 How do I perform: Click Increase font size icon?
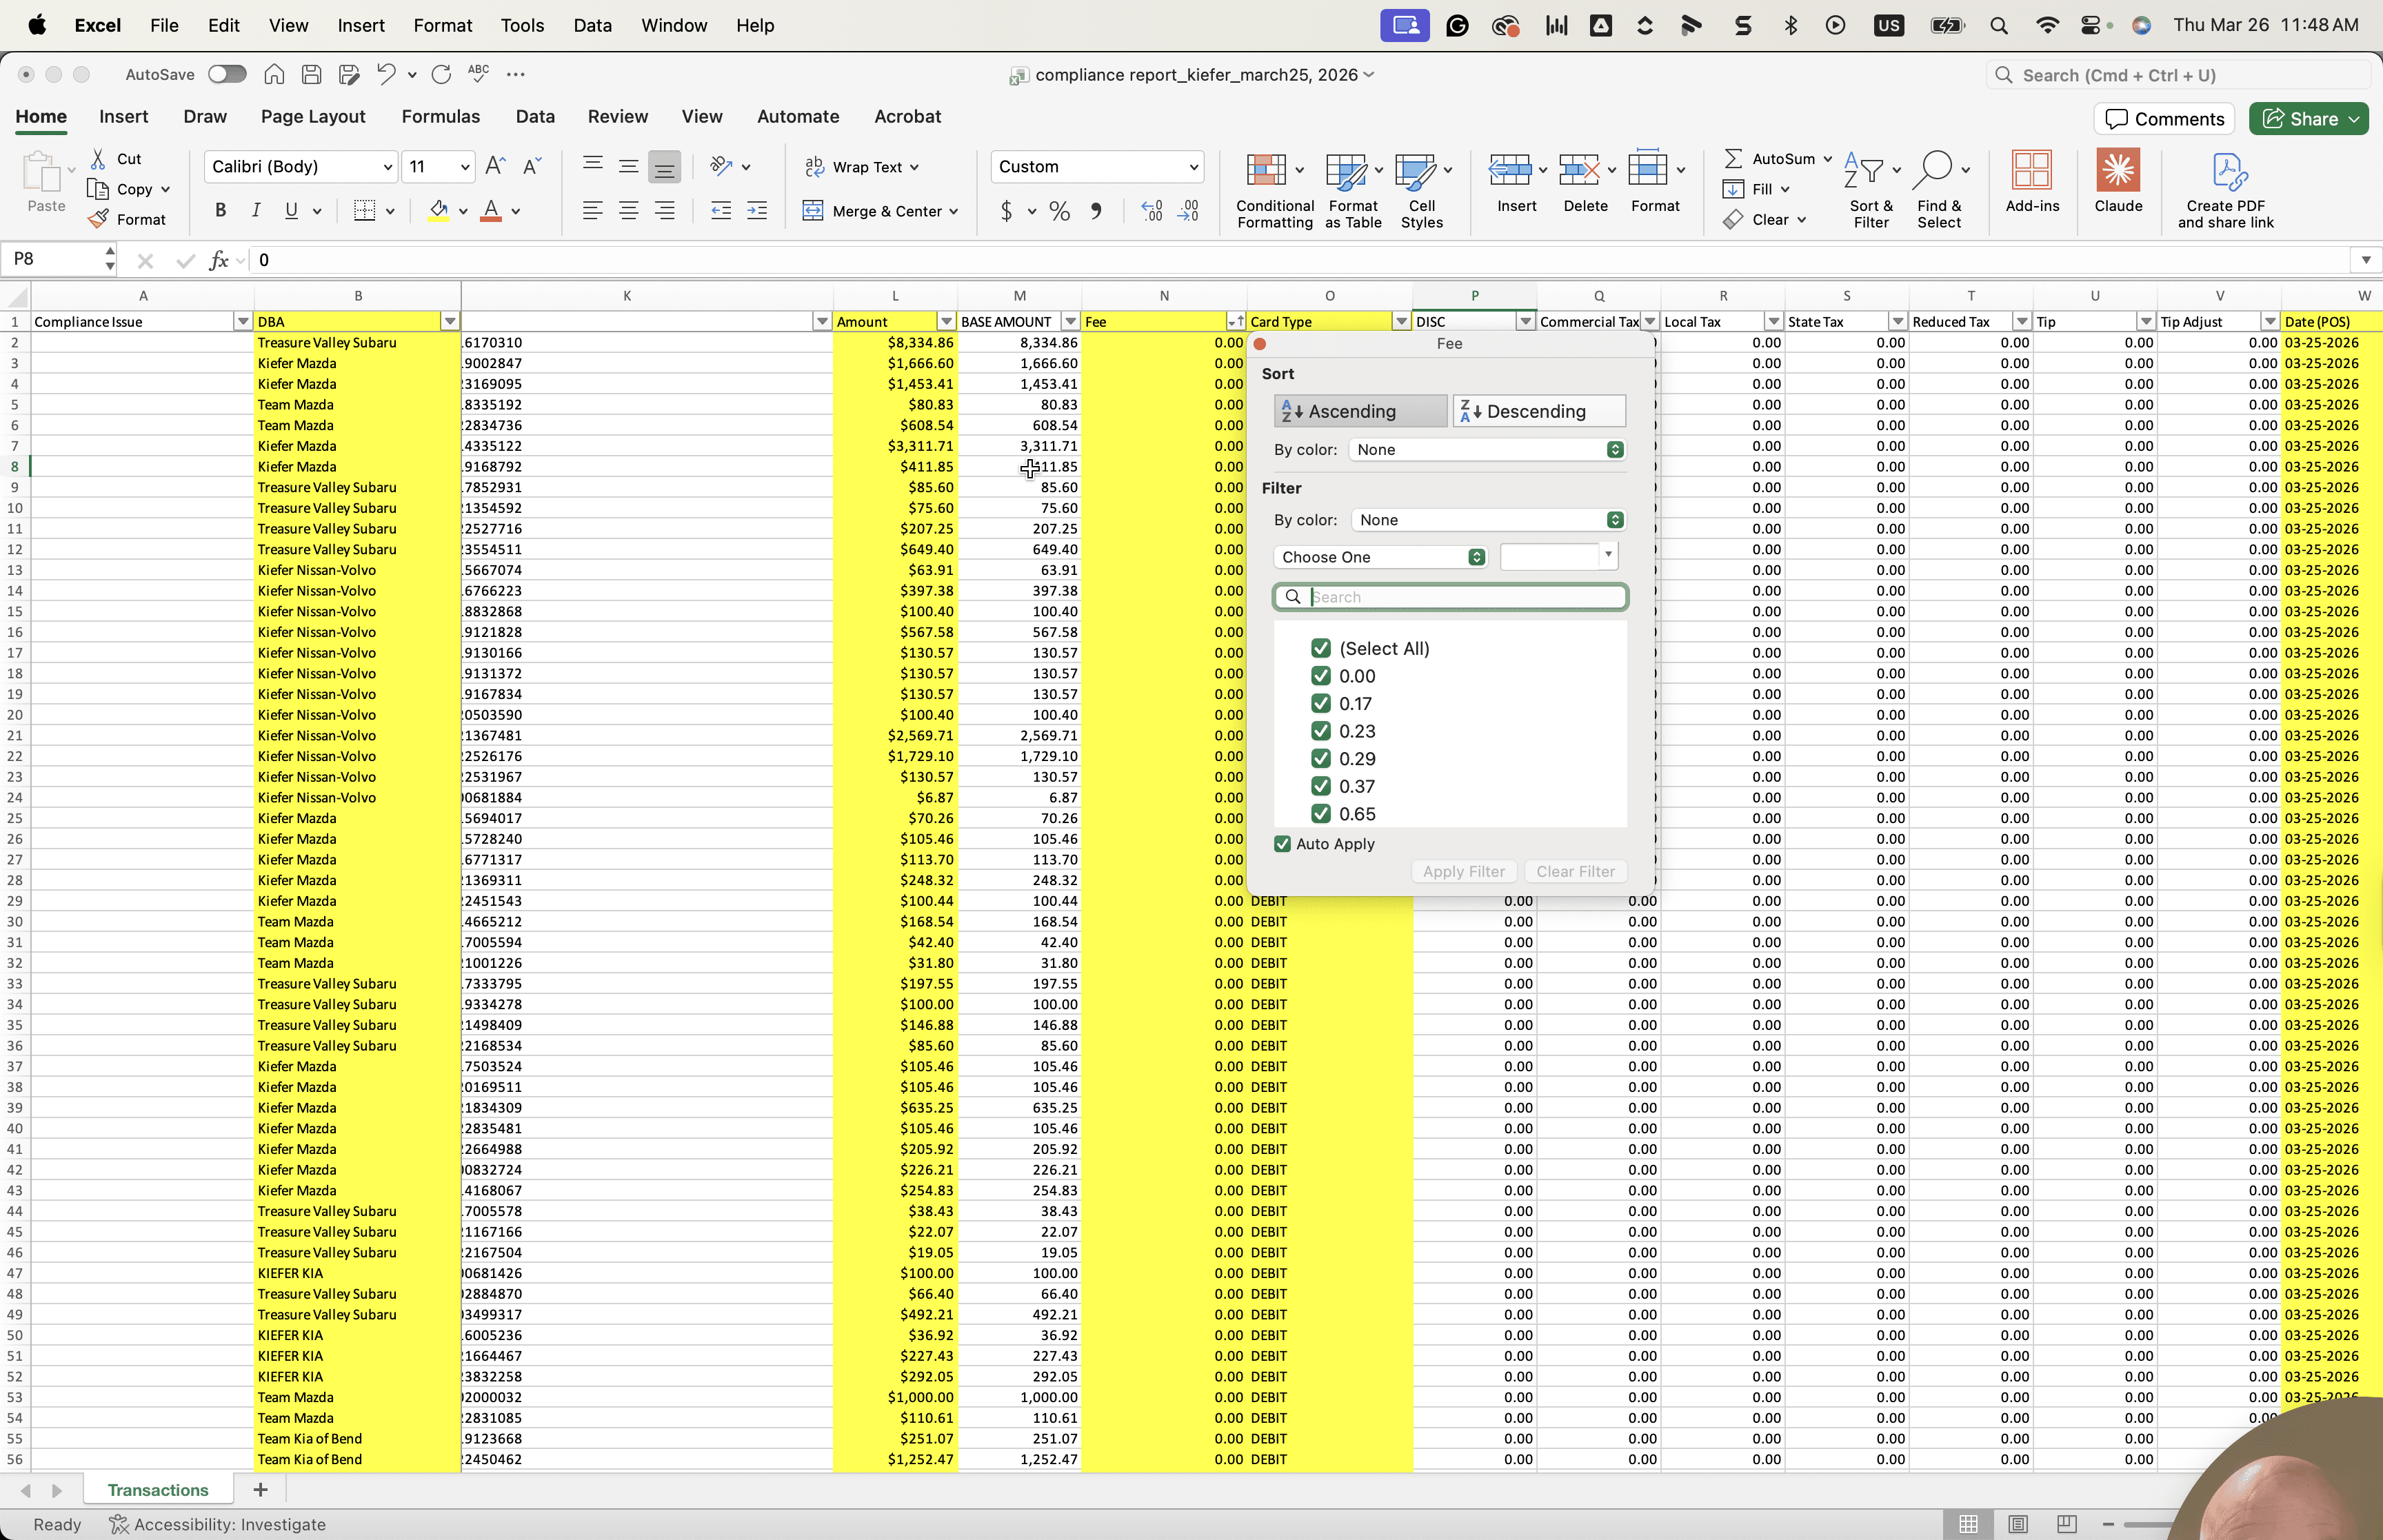pos(495,166)
